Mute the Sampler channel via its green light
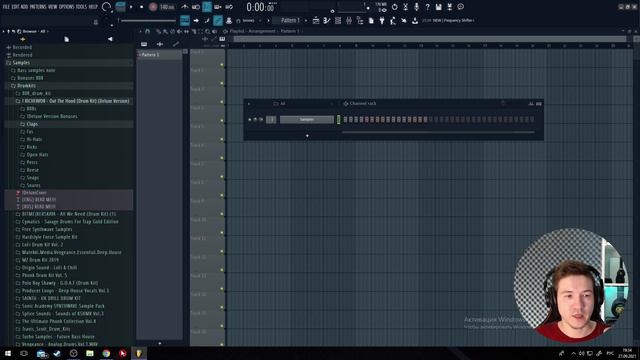This screenshot has width=640, height=360. tap(249, 120)
